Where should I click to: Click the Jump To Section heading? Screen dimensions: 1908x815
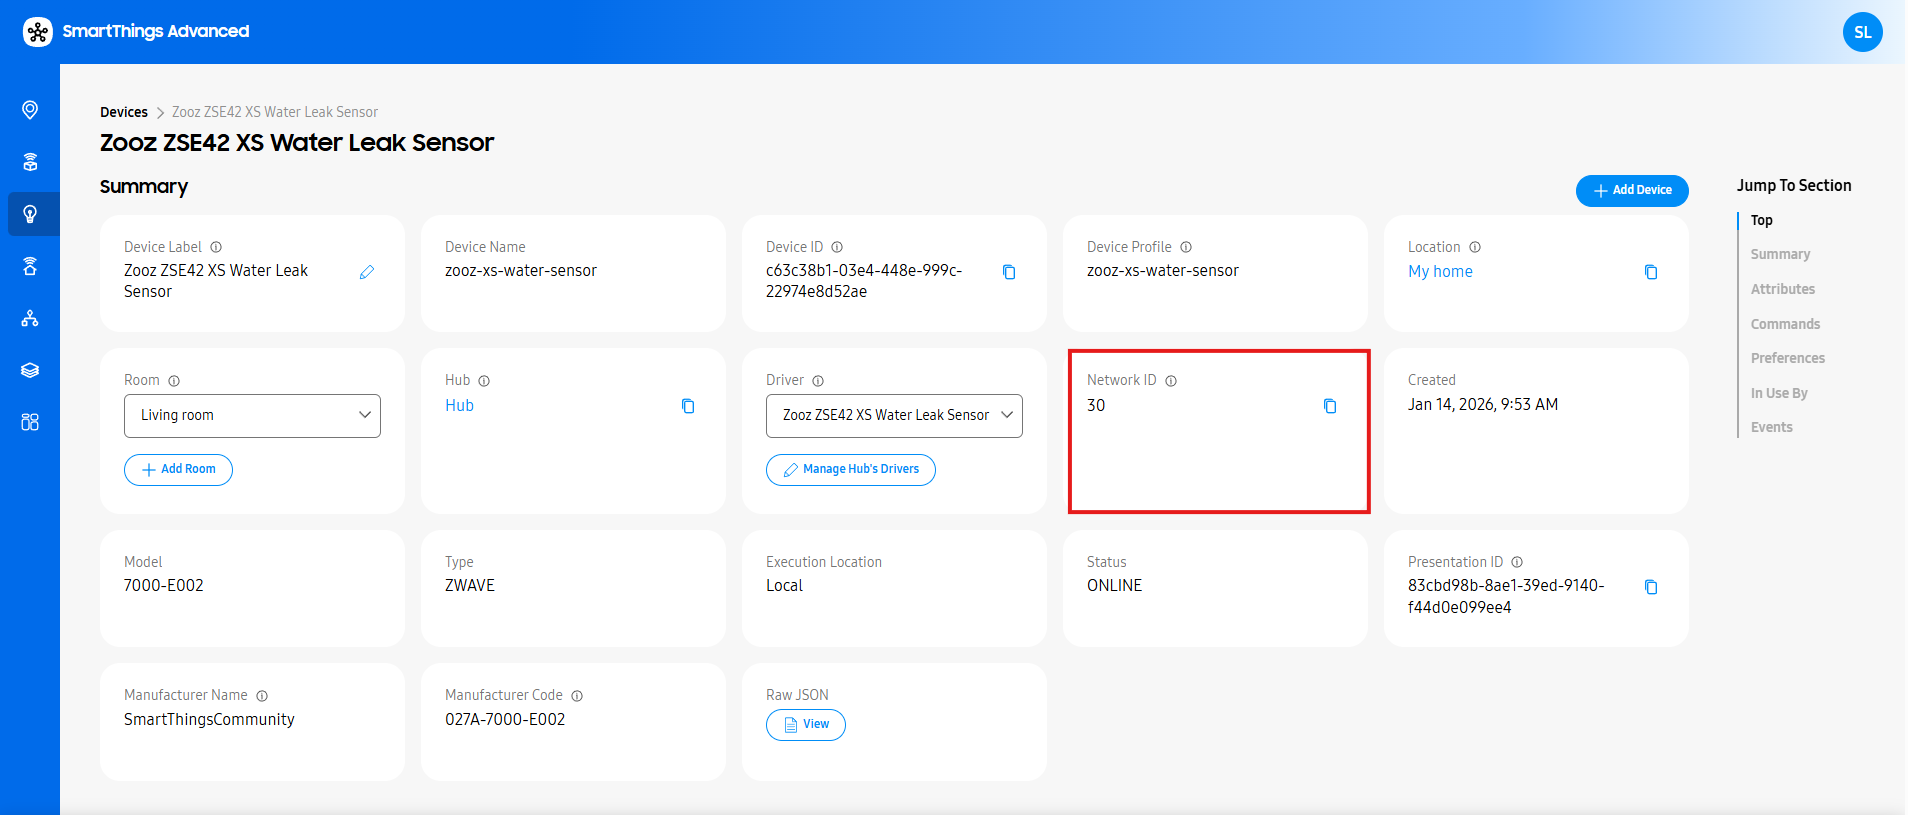1794,185
